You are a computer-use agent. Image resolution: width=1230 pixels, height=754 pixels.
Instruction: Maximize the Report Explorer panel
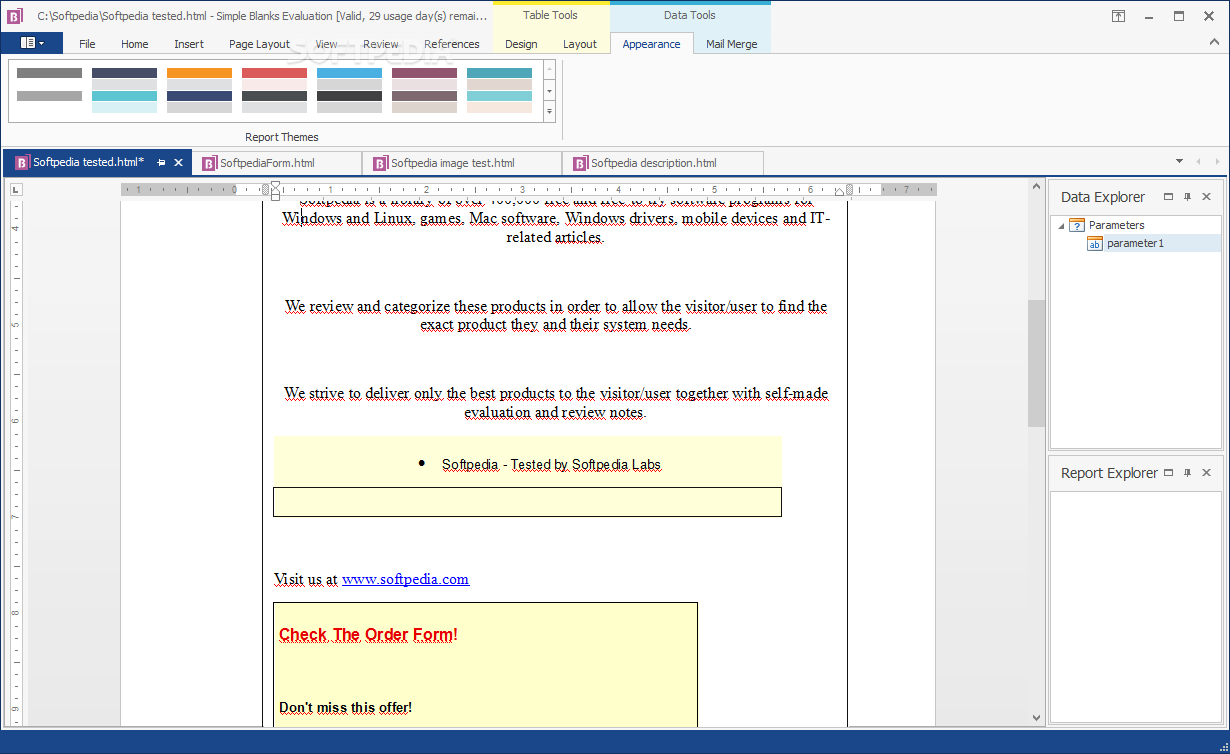pos(1168,473)
